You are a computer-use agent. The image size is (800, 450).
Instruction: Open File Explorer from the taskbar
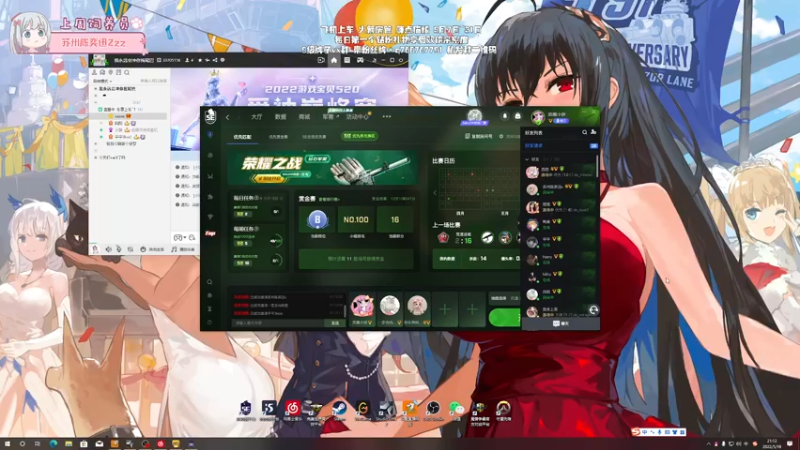68,444
